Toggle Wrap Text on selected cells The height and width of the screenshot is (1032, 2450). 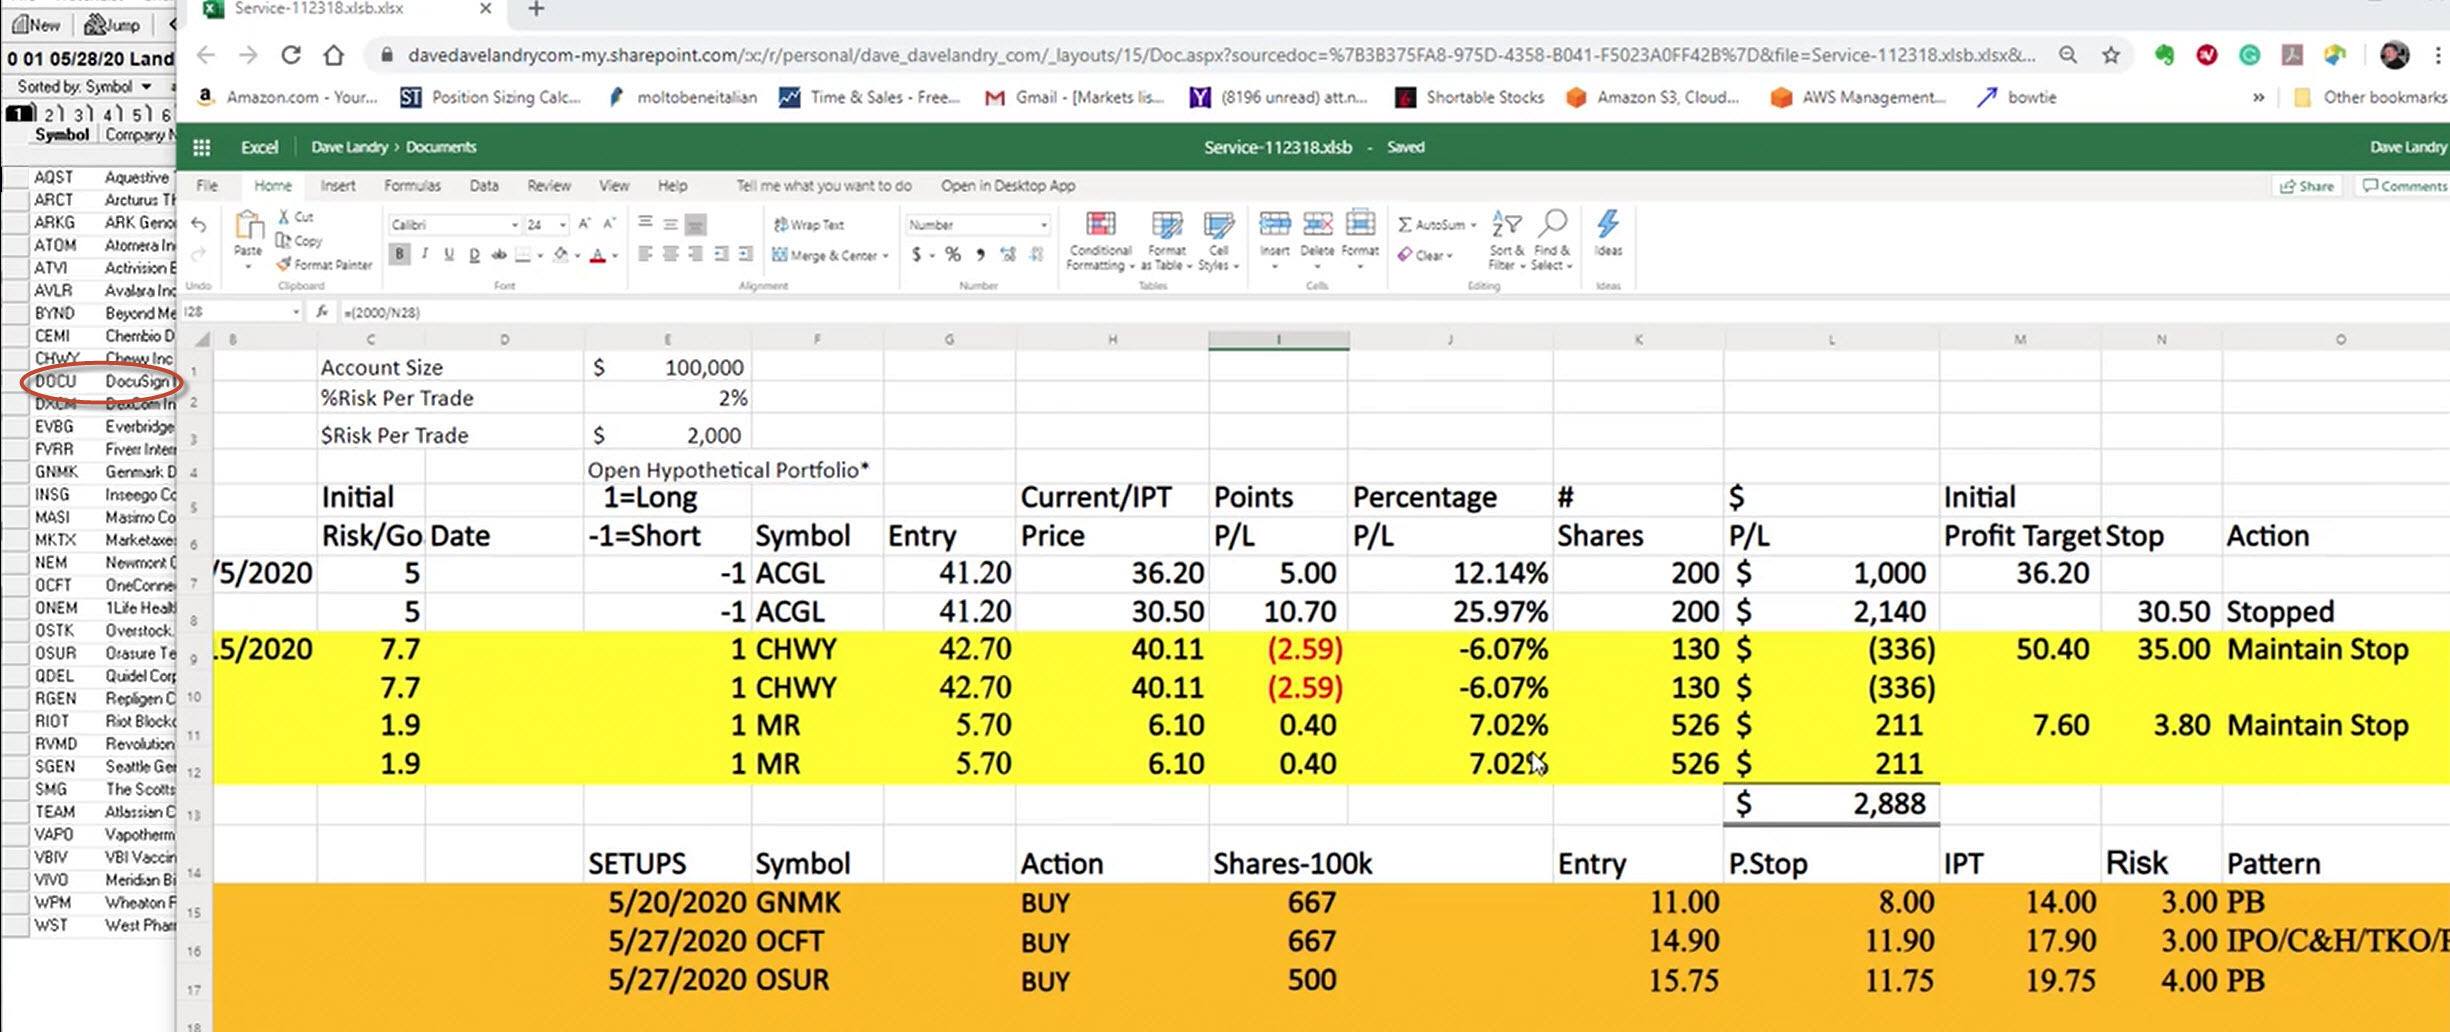point(809,224)
